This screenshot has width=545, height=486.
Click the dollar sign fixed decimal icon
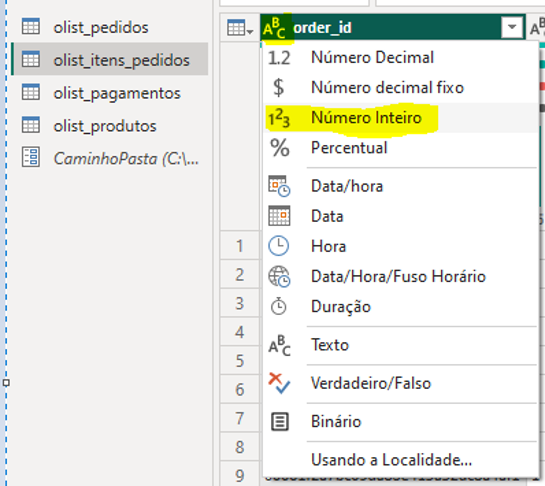click(x=279, y=87)
